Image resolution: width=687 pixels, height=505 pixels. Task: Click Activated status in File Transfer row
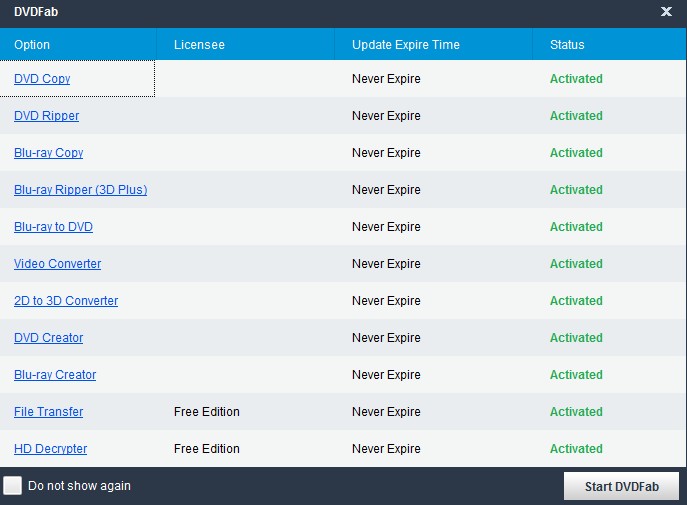click(576, 412)
